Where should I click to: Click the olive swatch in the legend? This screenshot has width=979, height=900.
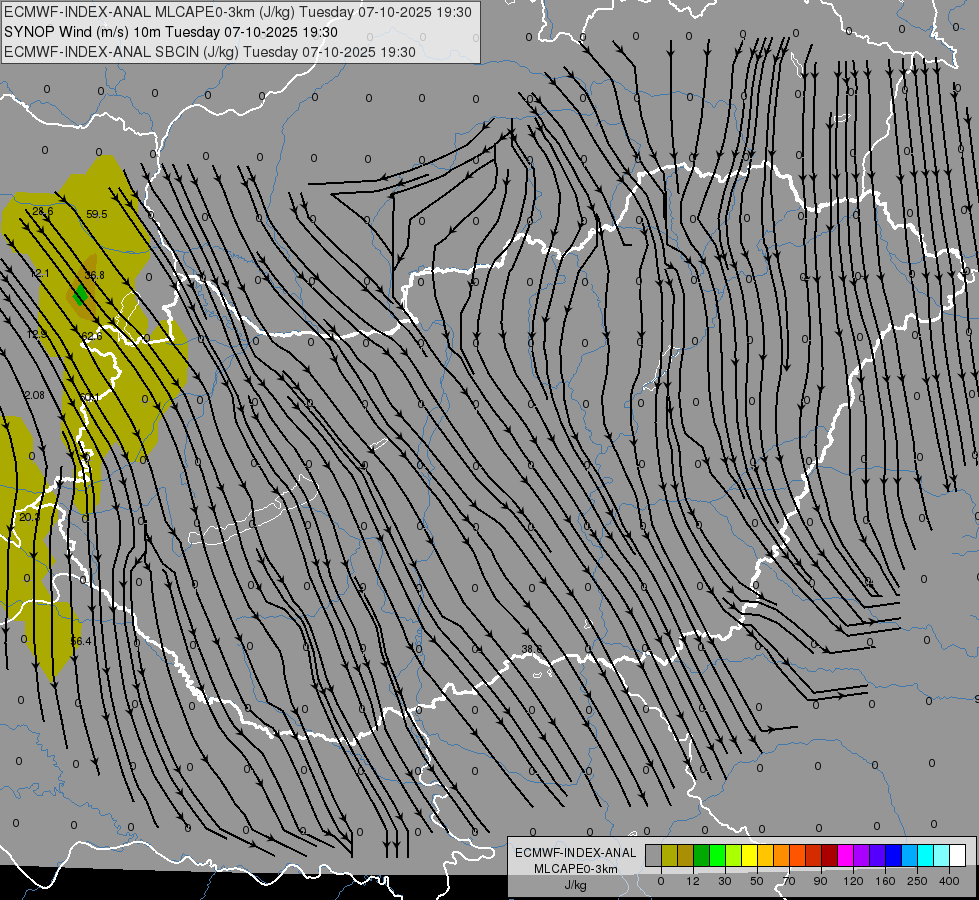(669, 855)
